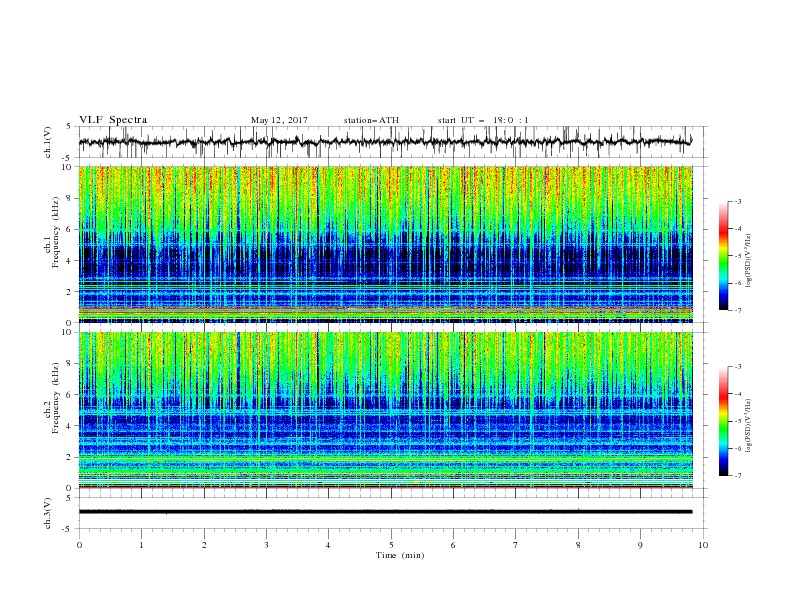The width and height of the screenshot is (792, 612).
Task: Click the ch.2 spectrogram color scale bar
Action: [x=724, y=421]
